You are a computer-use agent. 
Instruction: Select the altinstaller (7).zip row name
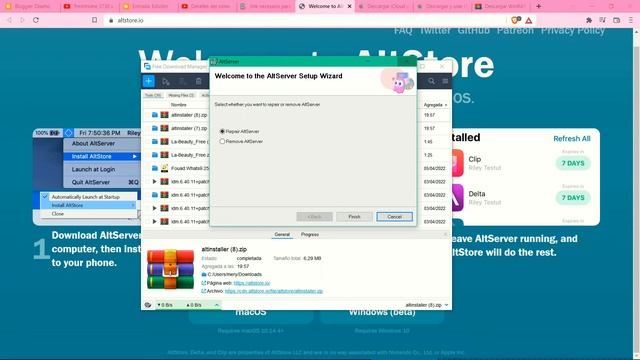tap(189, 128)
